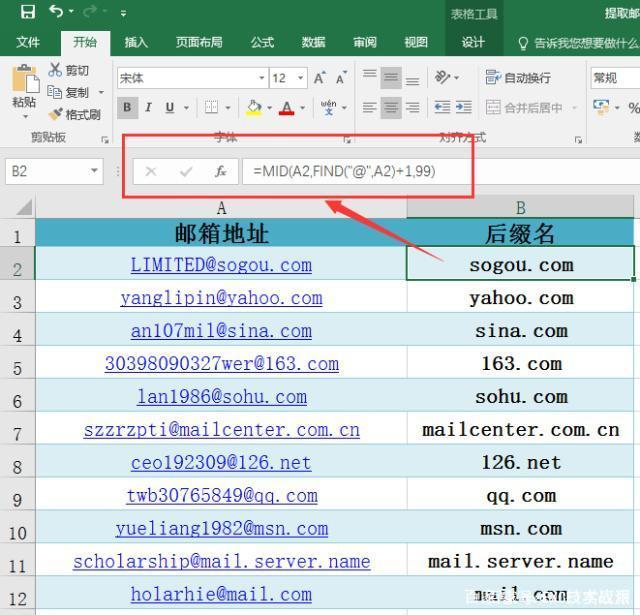Screen dimensions: 640x615
Task: Toggle Underline formatting
Action: [170, 107]
